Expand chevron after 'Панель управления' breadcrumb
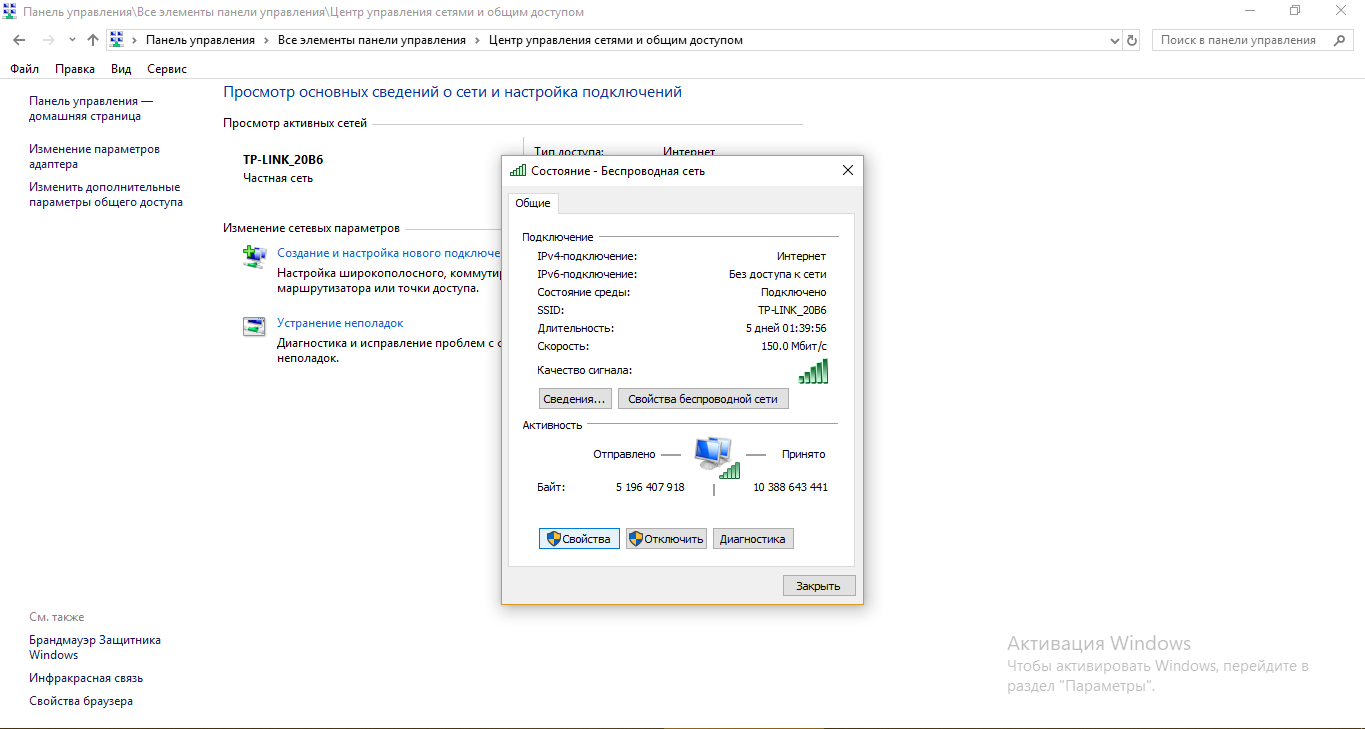Screen dimensions: 1365x729 [x=266, y=40]
